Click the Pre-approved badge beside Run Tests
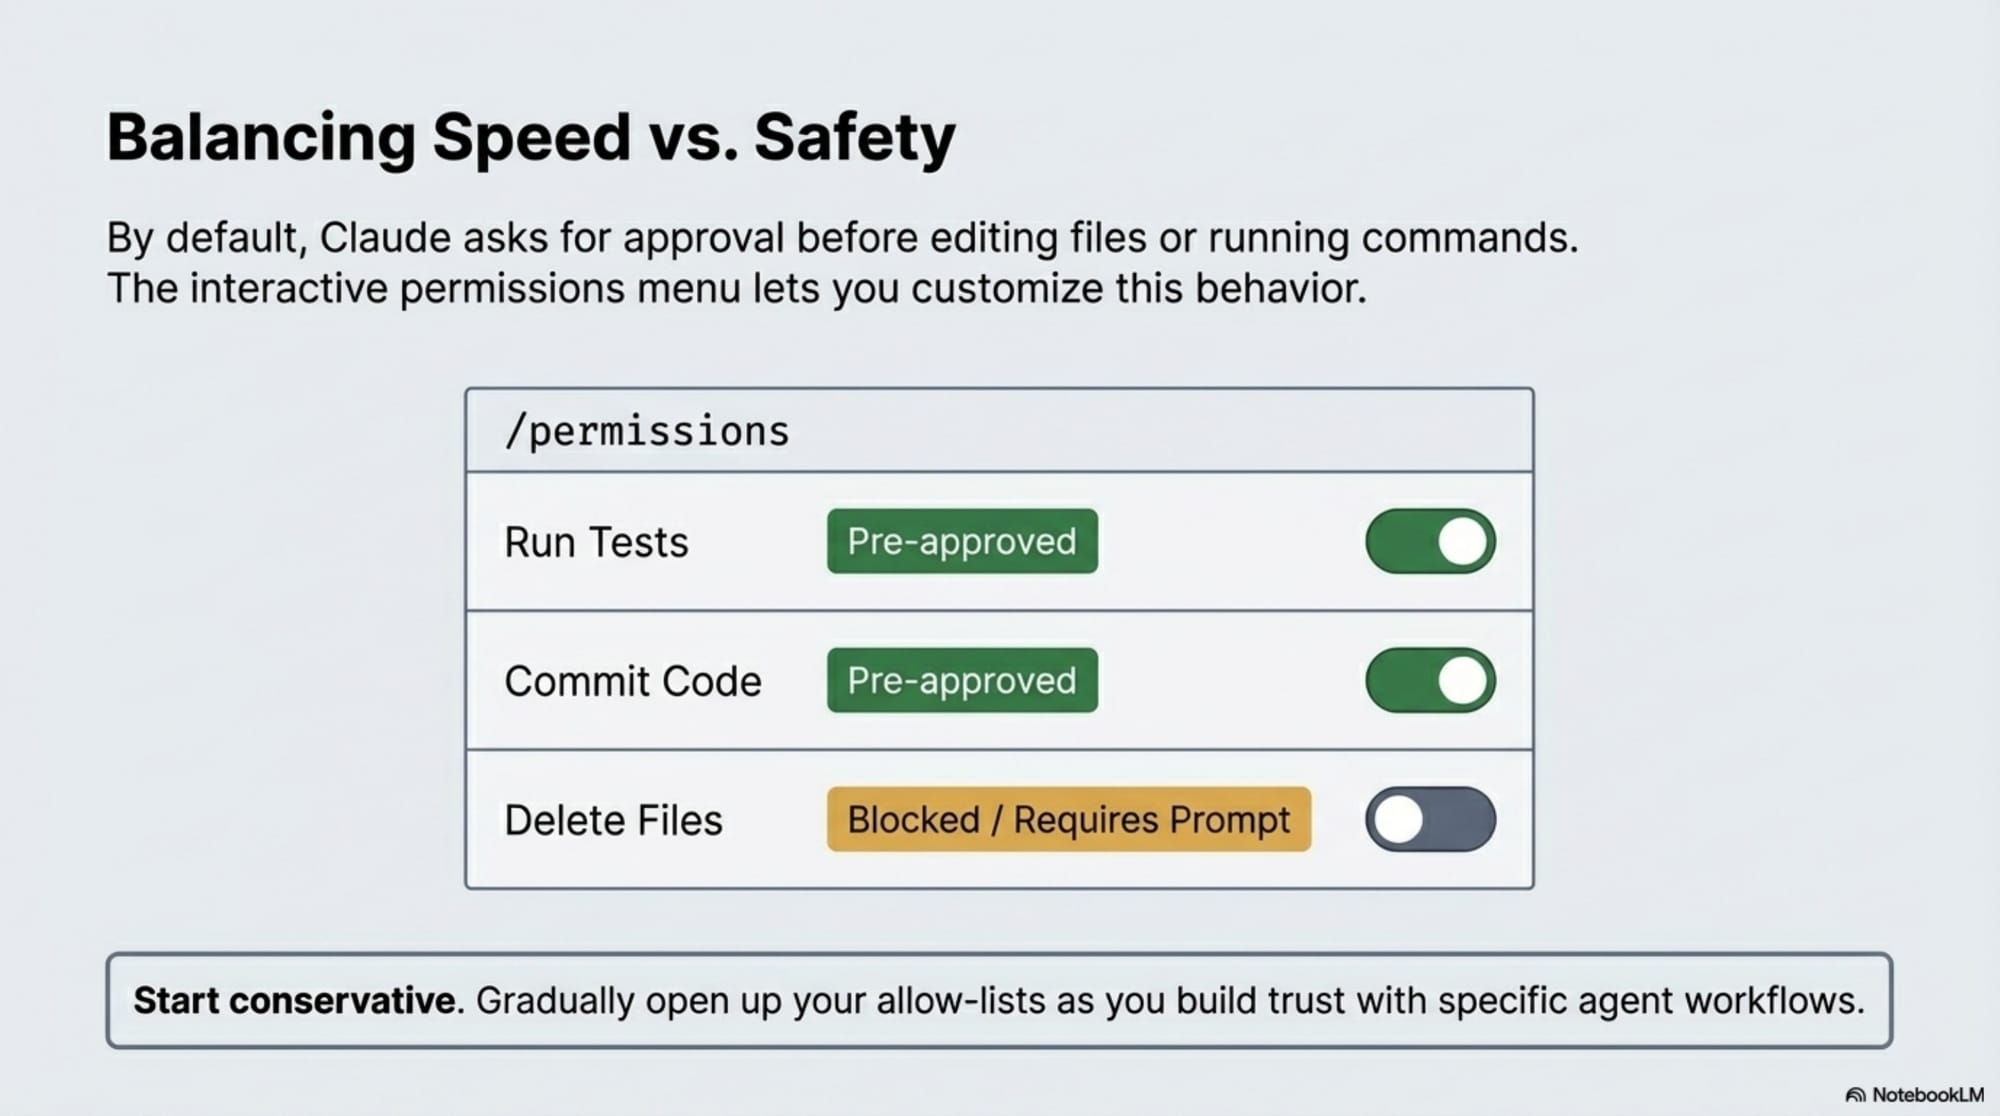Screen dimensions: 2000x1116 click(962, 542)
